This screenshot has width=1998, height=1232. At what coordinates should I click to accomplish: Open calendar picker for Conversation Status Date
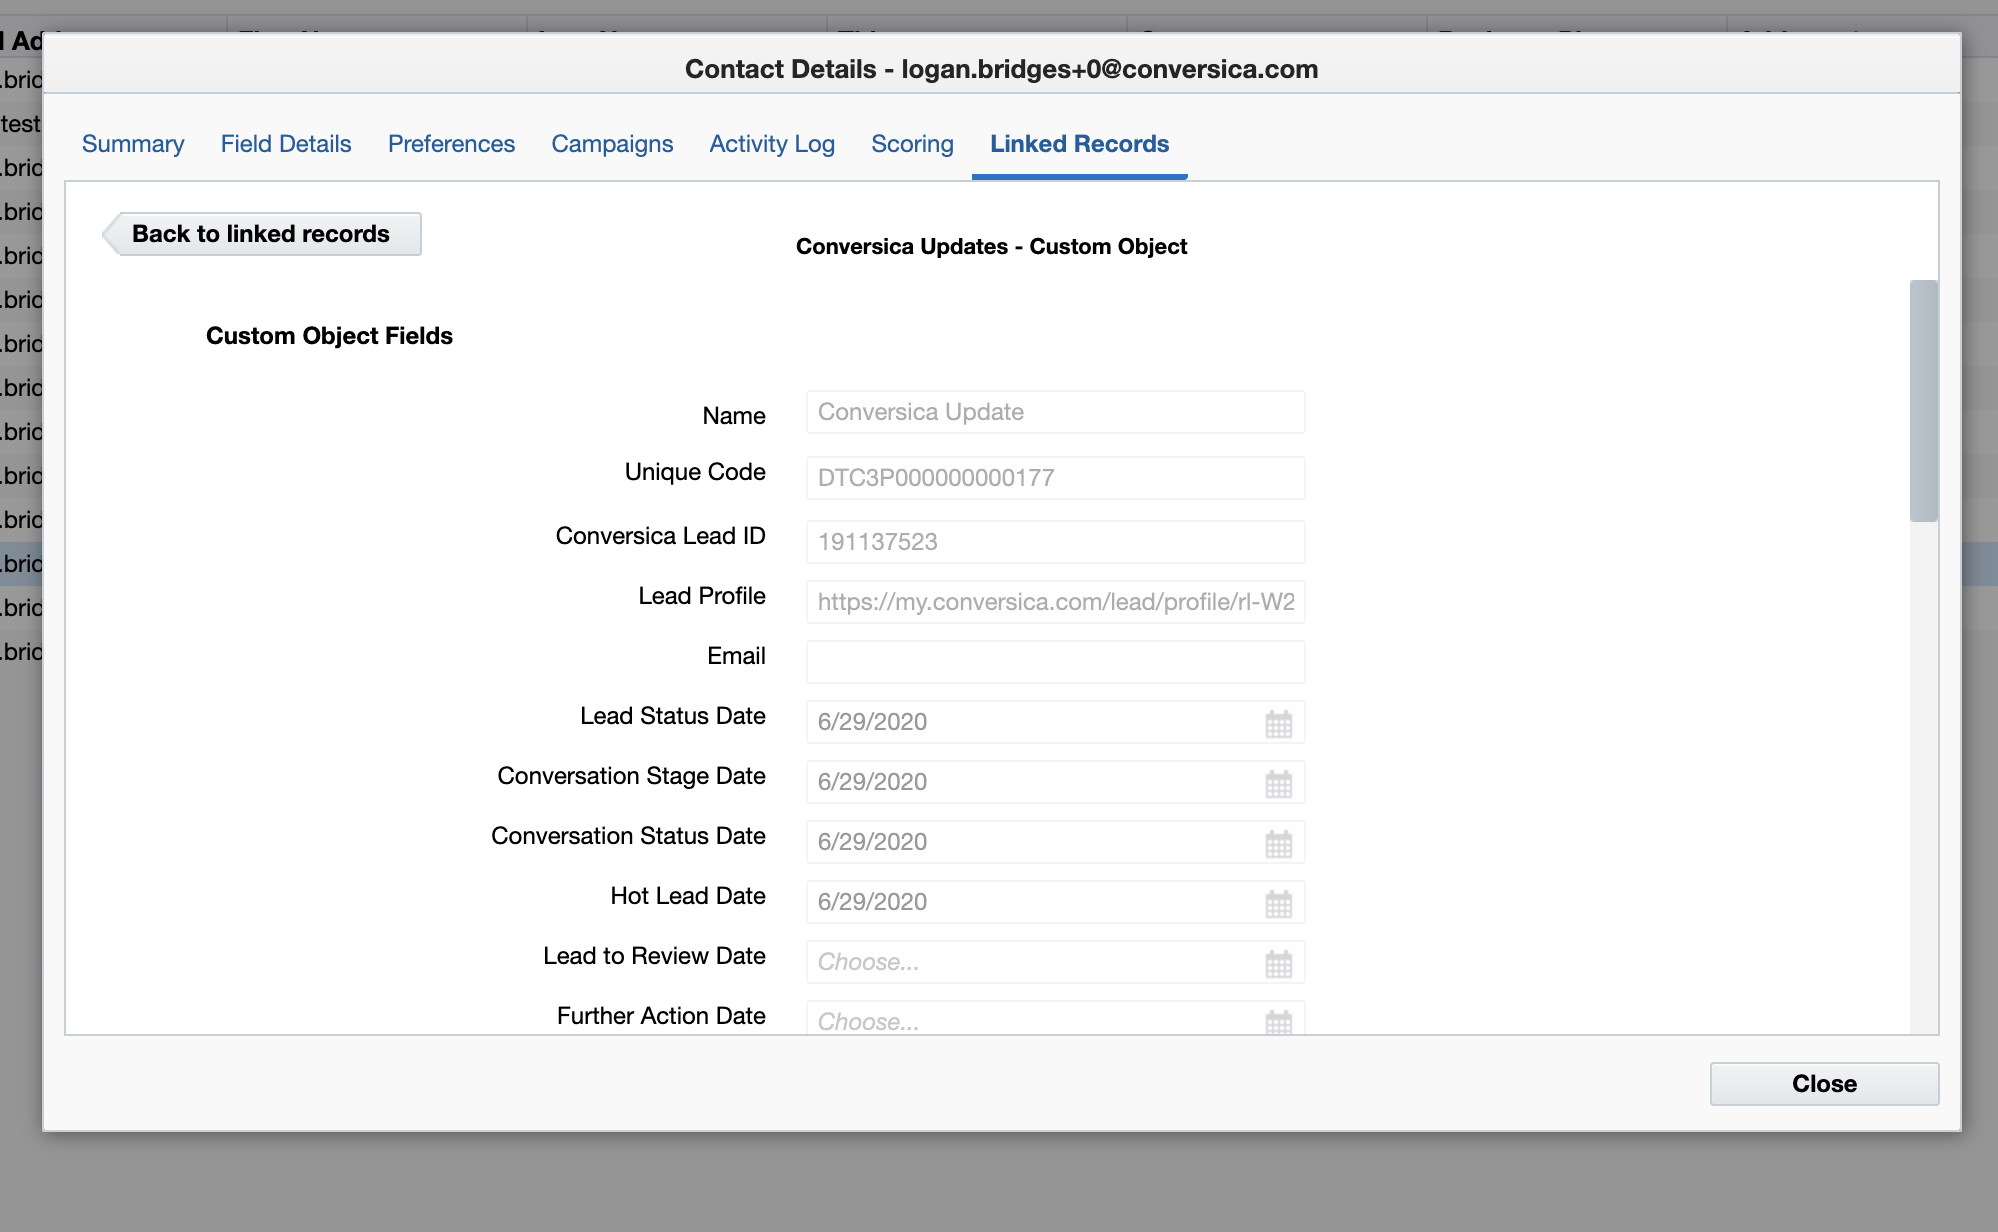(x=1279, y=843)
